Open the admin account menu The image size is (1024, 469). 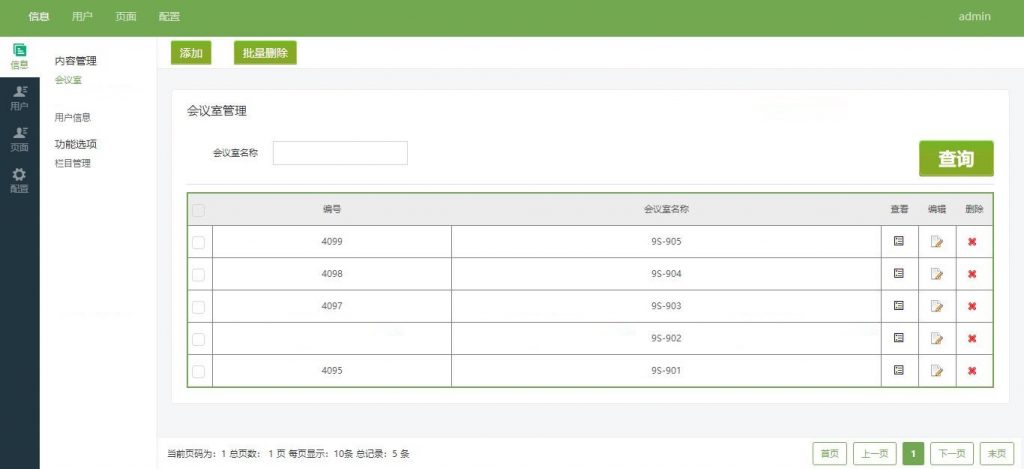(x=974, y=17)
